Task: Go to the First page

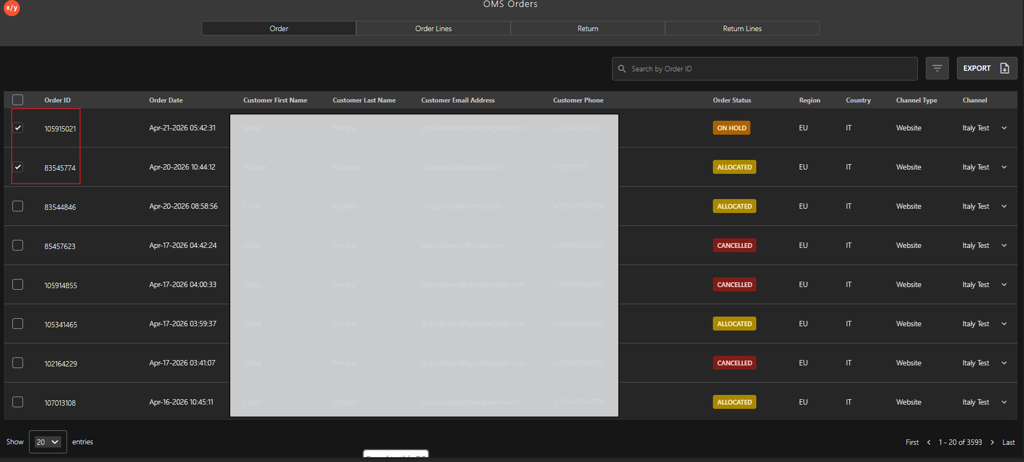Action: (x=912, y=442)
